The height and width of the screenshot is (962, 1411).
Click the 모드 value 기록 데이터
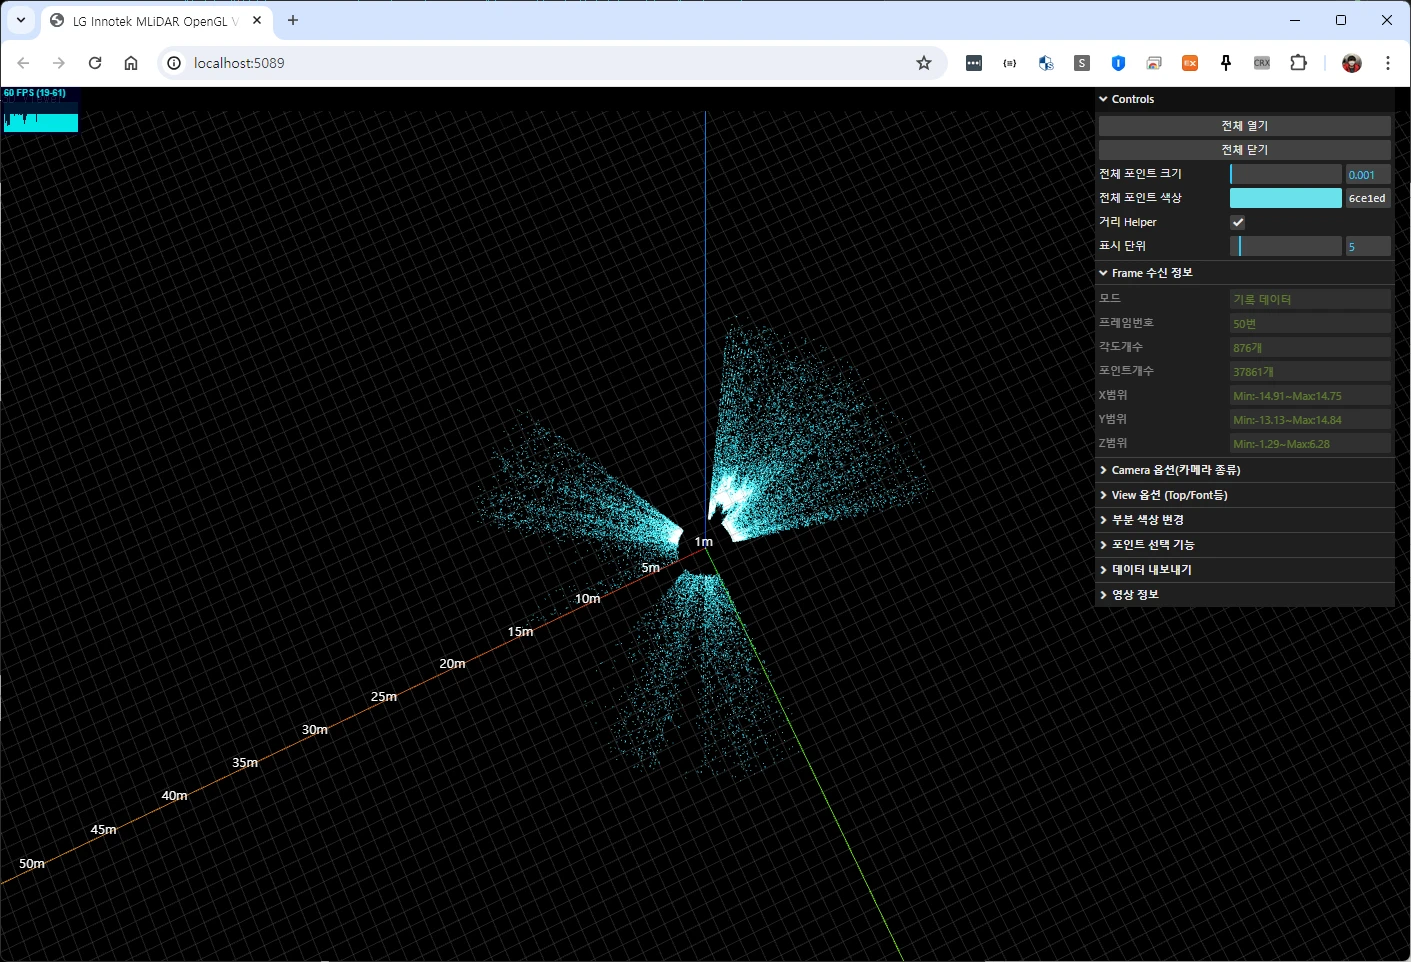[x=1310, y=299]
